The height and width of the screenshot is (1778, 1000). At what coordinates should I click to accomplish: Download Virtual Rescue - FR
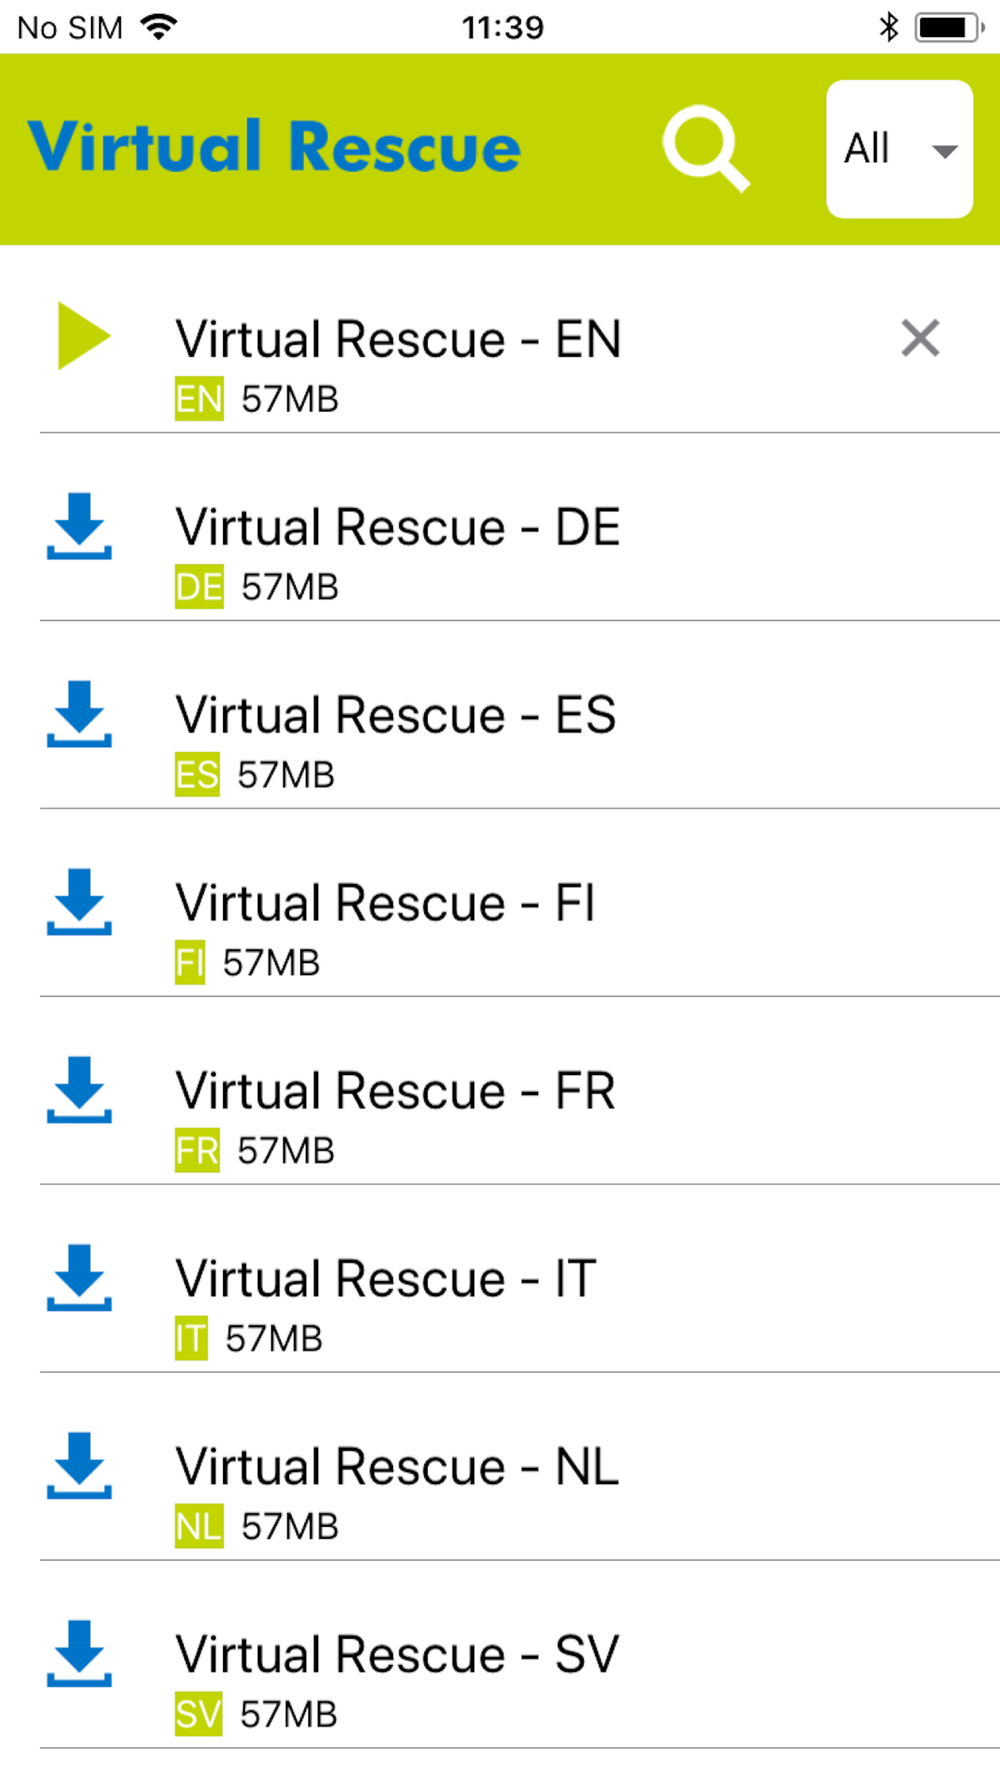click(79, 1090)
